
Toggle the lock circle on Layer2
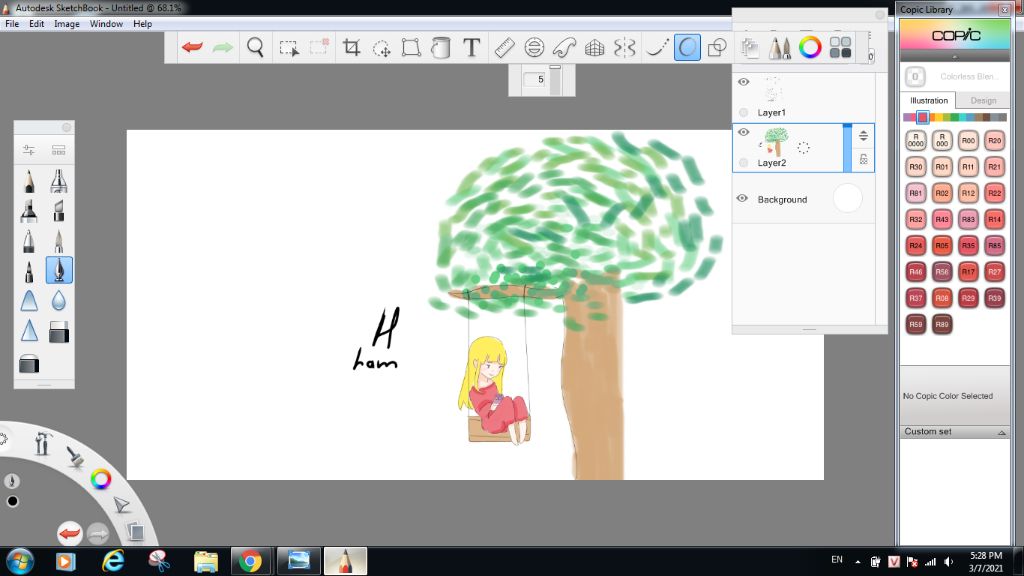point(743,163)
